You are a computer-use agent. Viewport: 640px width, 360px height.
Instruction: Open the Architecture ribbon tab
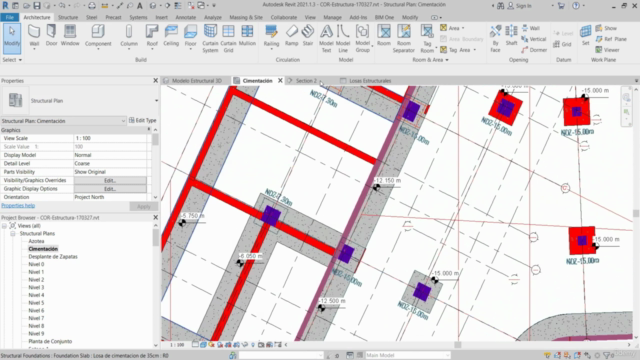pos(37,17)
